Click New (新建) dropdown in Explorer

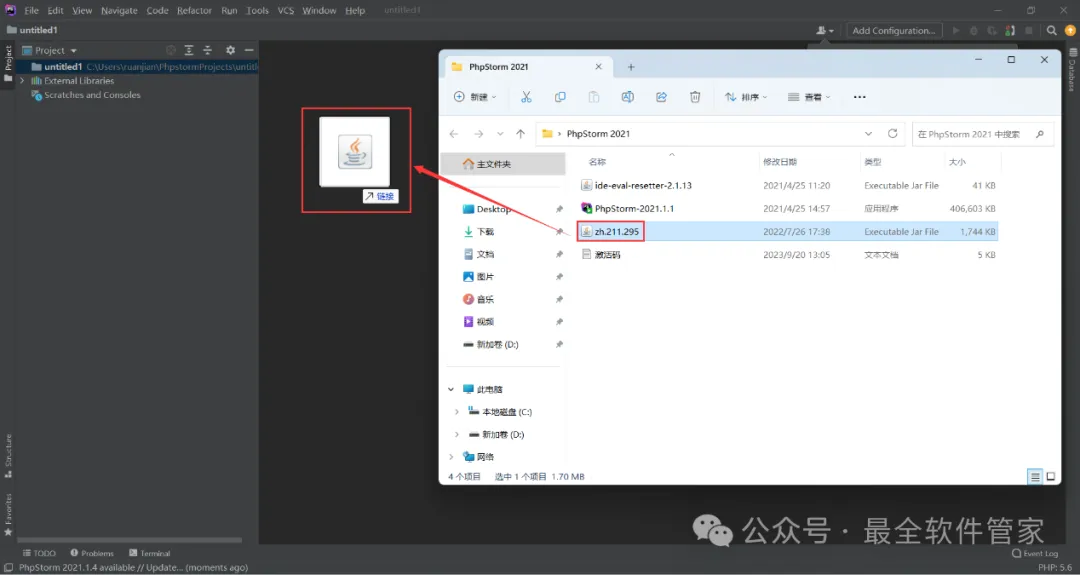pos(475,97)
